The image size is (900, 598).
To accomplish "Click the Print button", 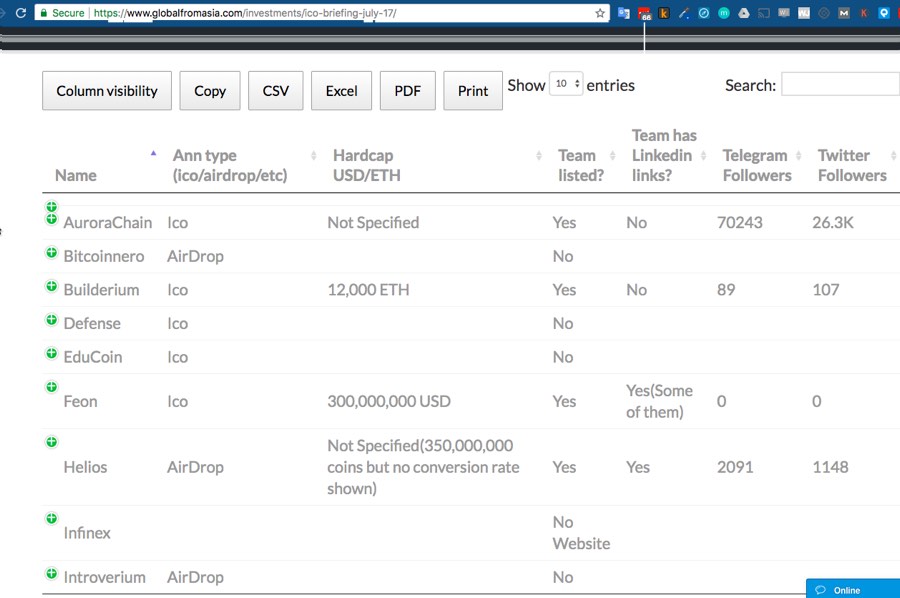I will 473,91.
